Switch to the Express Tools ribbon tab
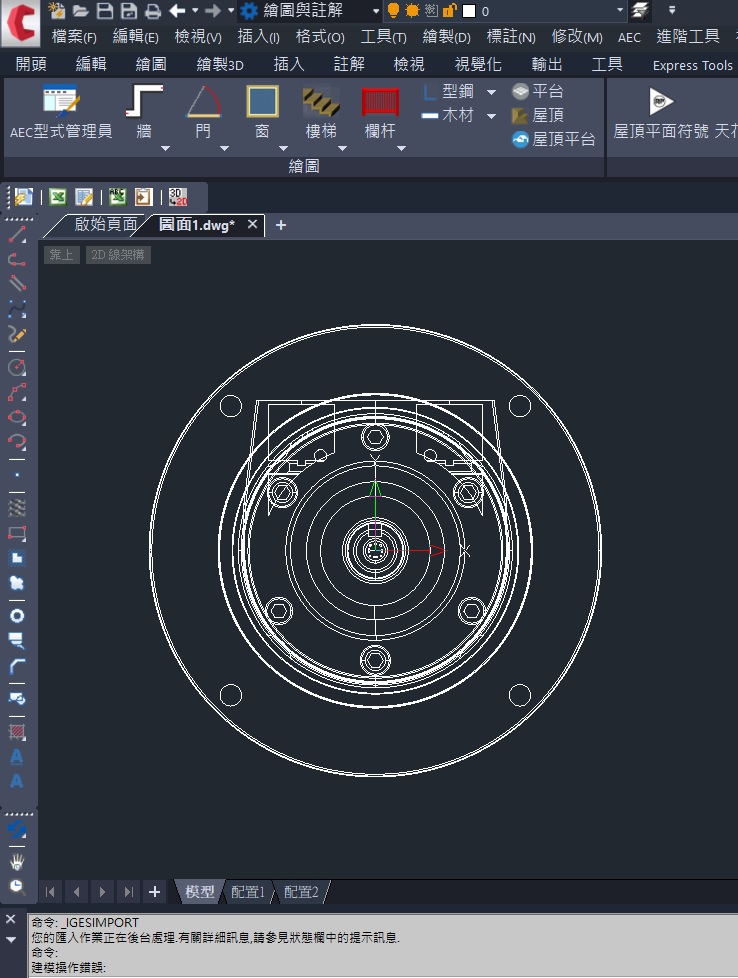The width and height of the screenshot is (738, 978). tap(692, 65)
